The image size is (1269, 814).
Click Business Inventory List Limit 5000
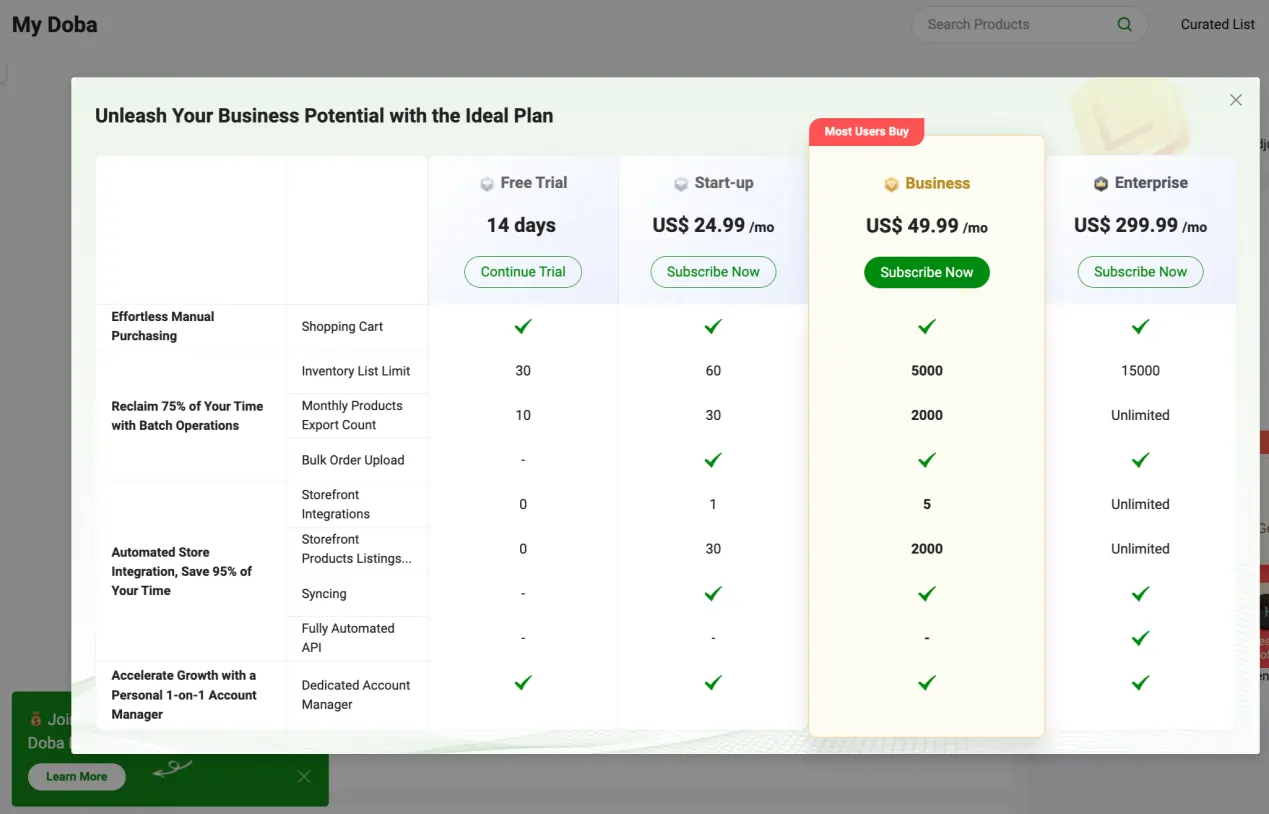click(927, 371)
